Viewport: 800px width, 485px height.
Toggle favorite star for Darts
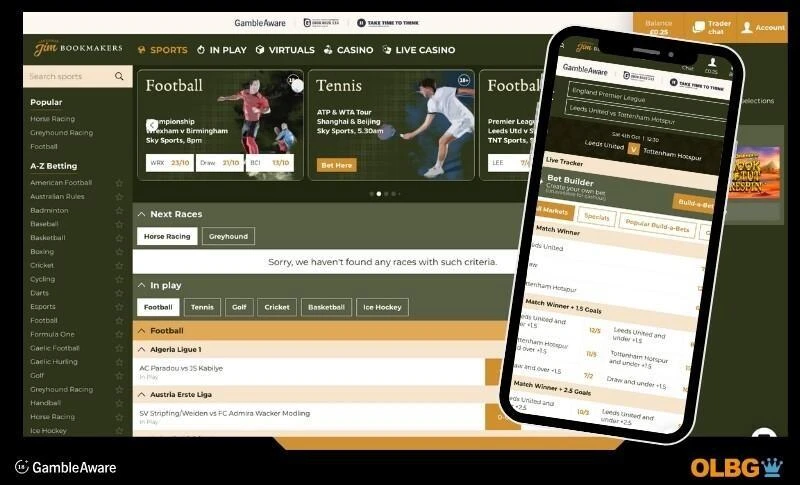tap(119, 293)
